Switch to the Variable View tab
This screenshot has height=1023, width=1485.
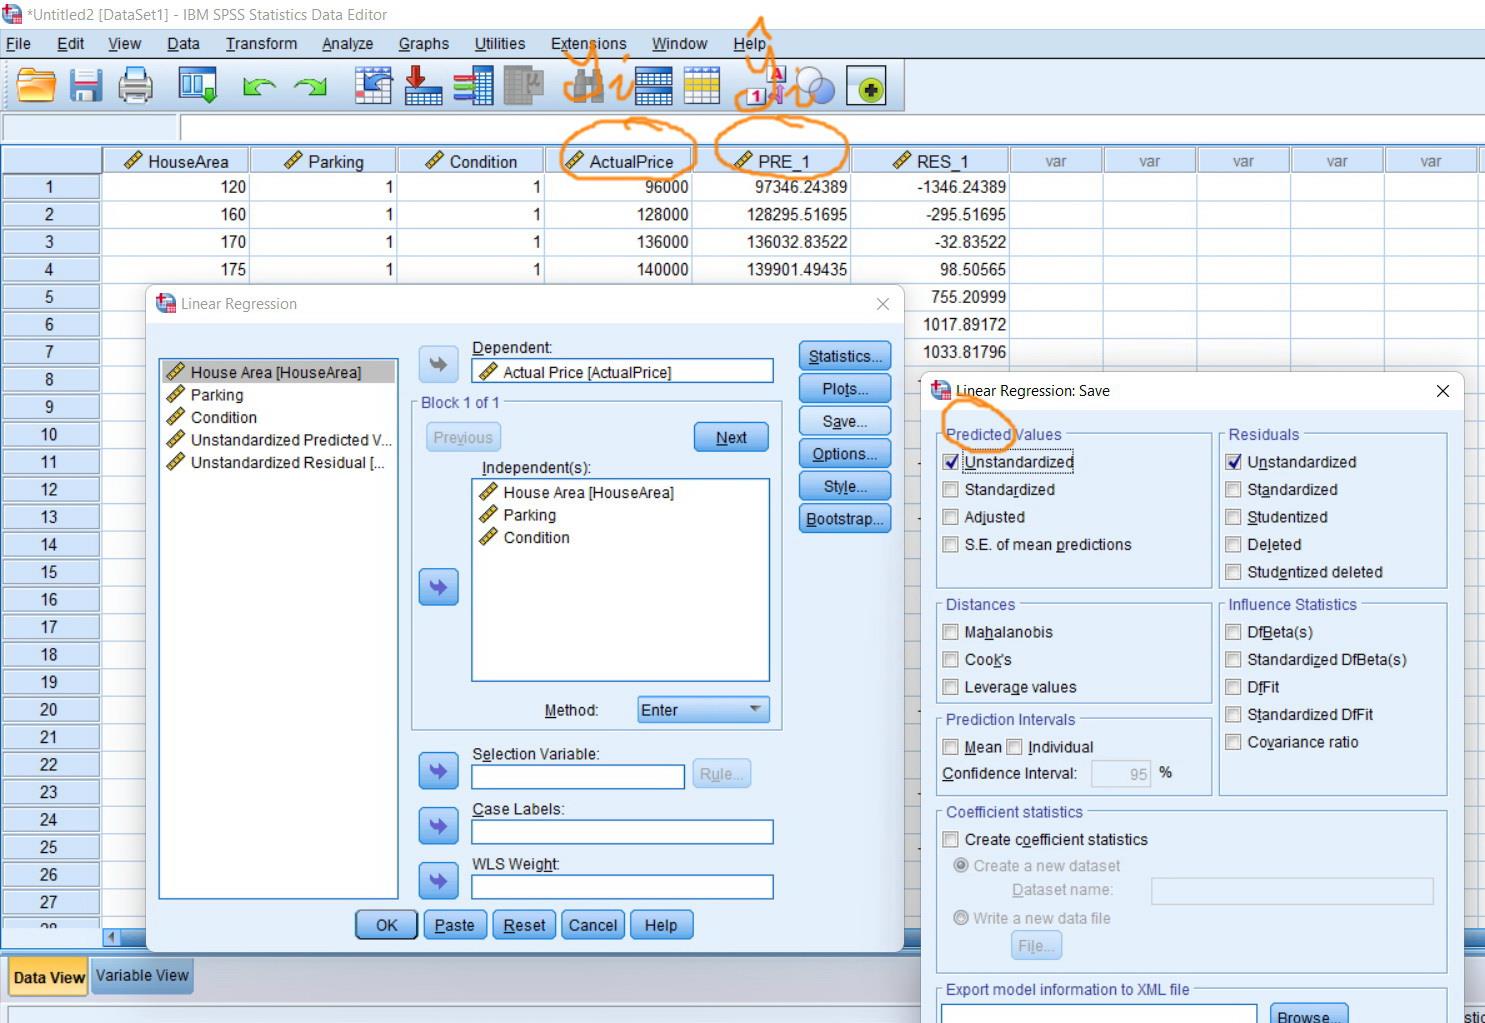coord(141,975)
